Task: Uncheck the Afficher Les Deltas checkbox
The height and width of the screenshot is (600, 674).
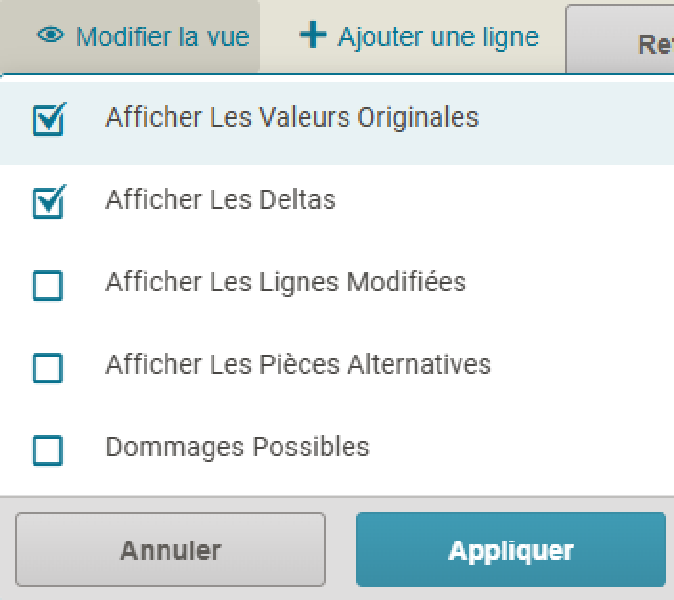Action: click(48, 202)
